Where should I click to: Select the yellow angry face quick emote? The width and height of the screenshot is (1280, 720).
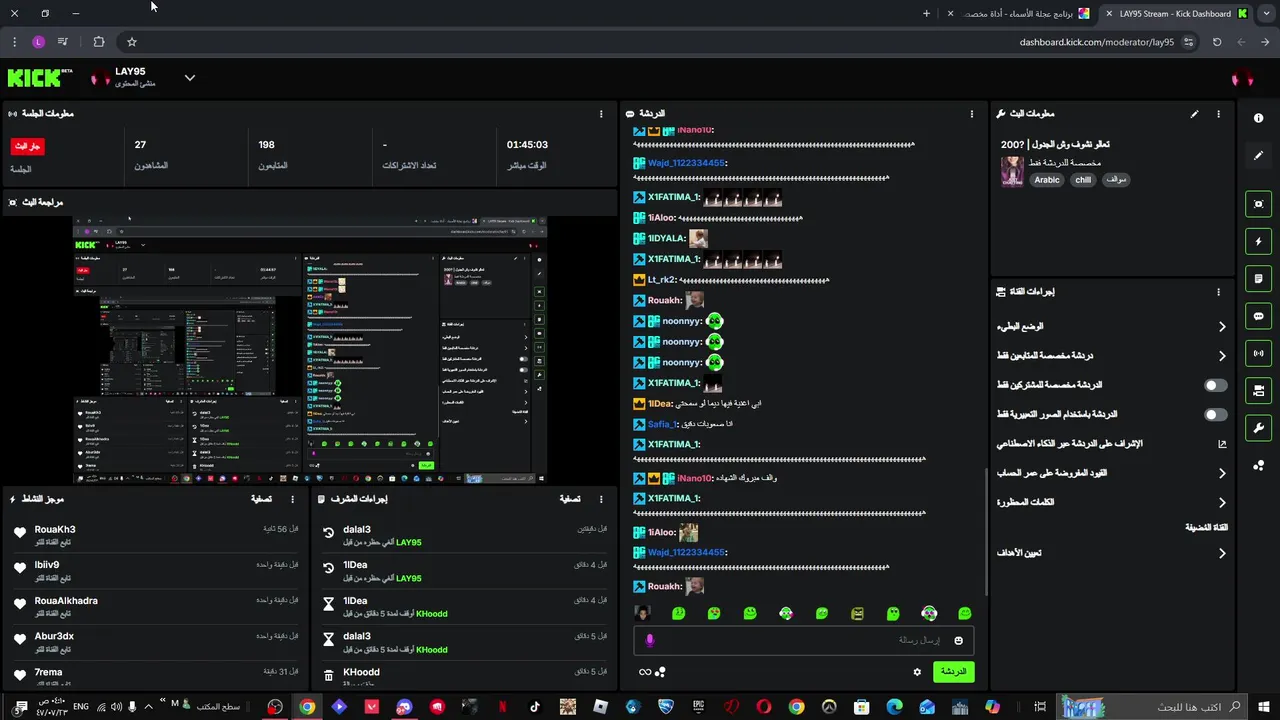857,613
